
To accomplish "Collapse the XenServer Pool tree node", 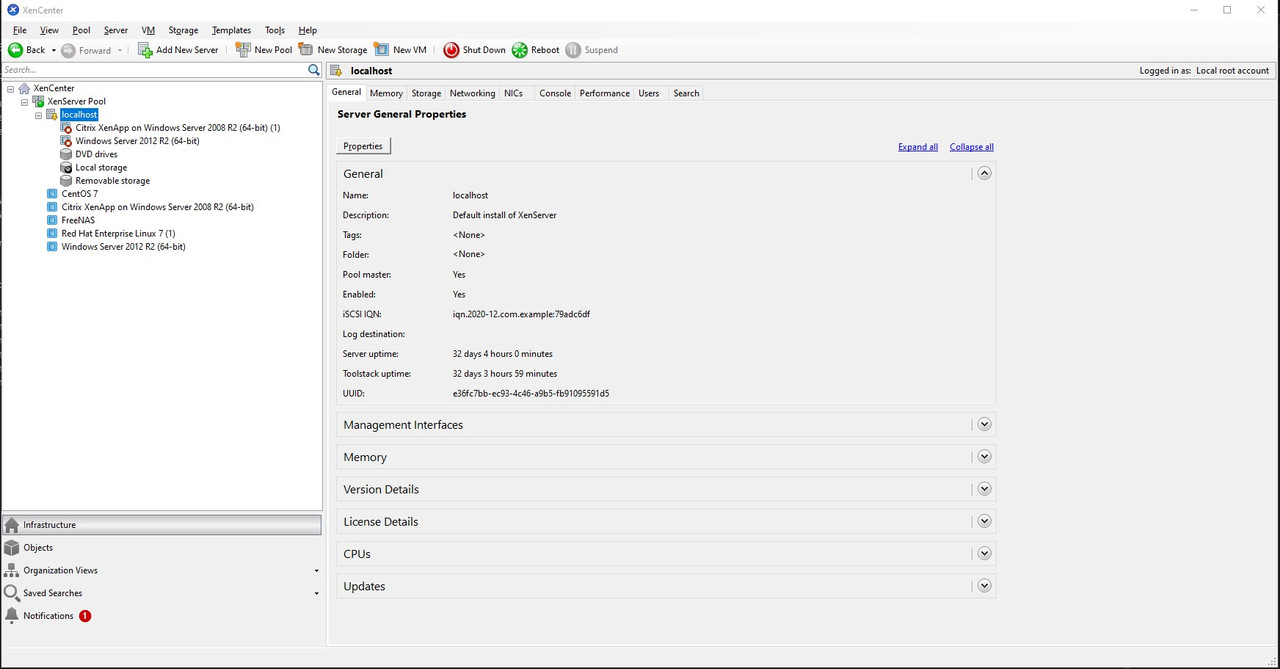I will 25,102.
